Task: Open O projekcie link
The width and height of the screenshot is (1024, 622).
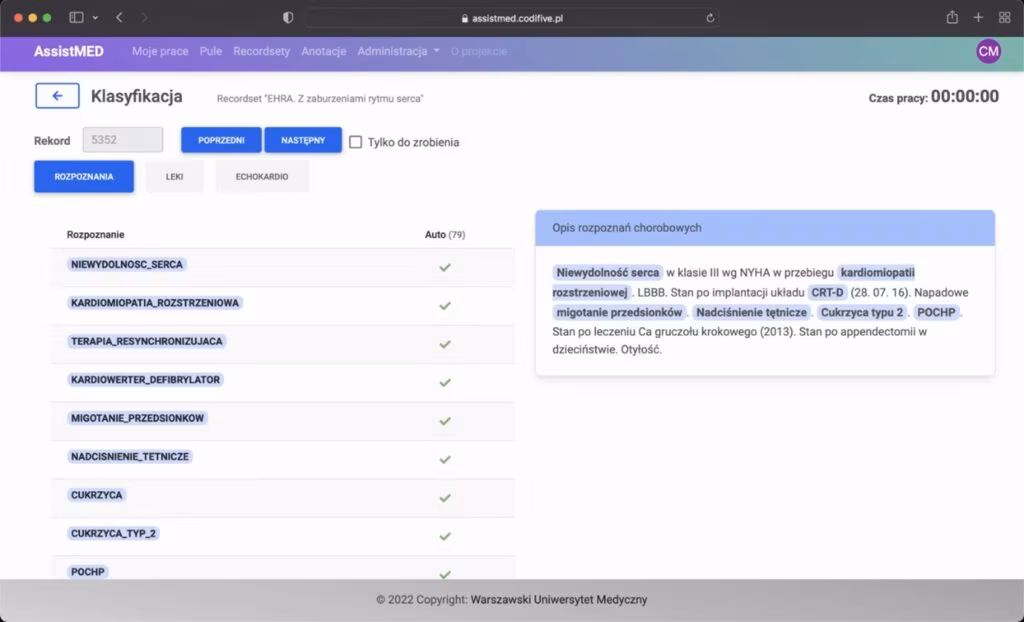Action: click(x=479, y=51)
